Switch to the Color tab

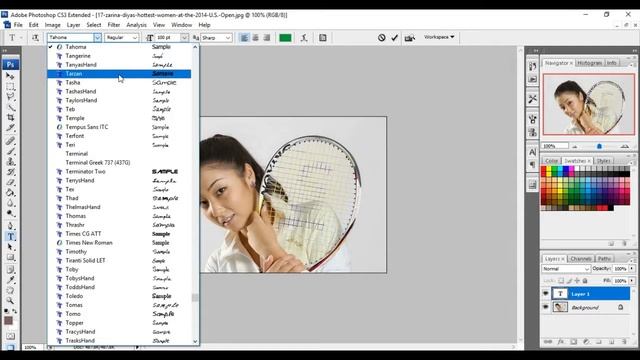tap(551, 161)
